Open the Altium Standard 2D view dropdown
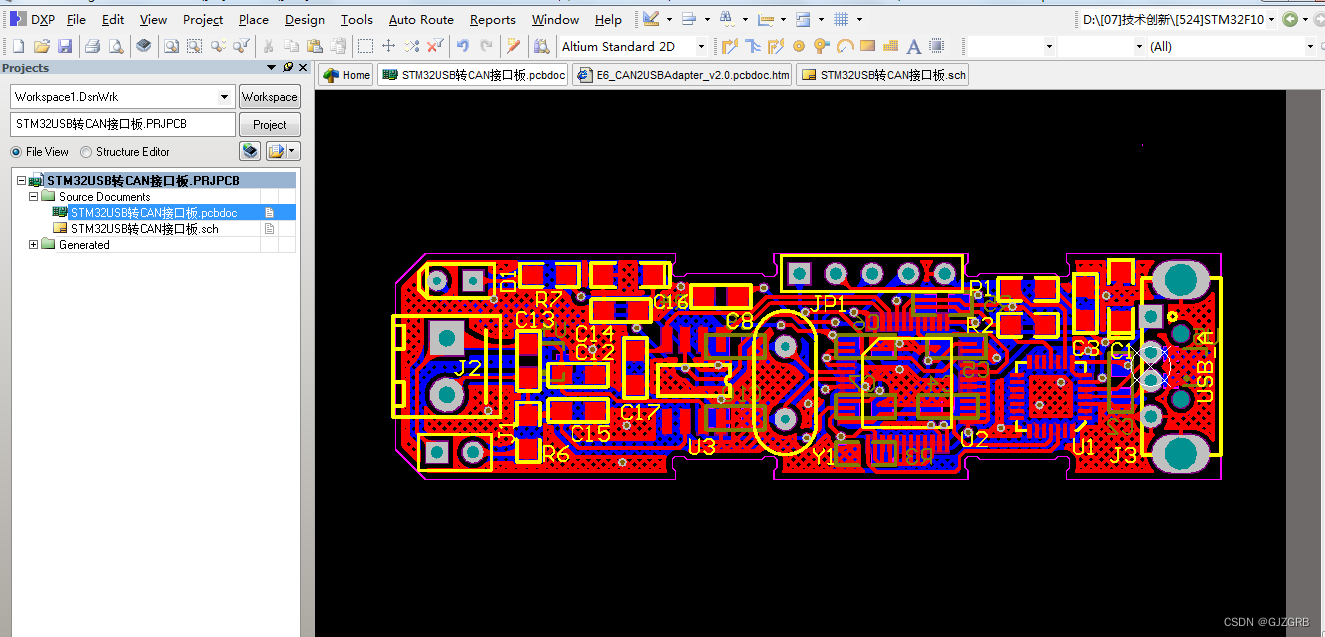The image size is (1325, 637). pos(700,46)
